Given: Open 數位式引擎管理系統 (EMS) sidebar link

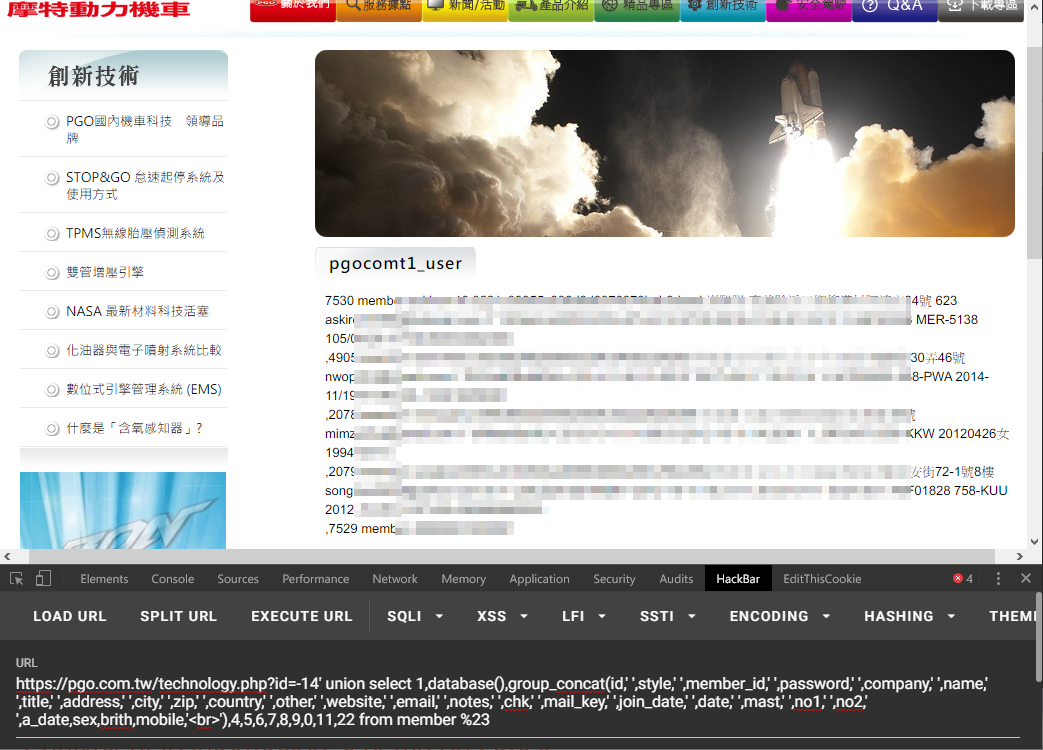Looking at the screenshot, I should (144, 389).
